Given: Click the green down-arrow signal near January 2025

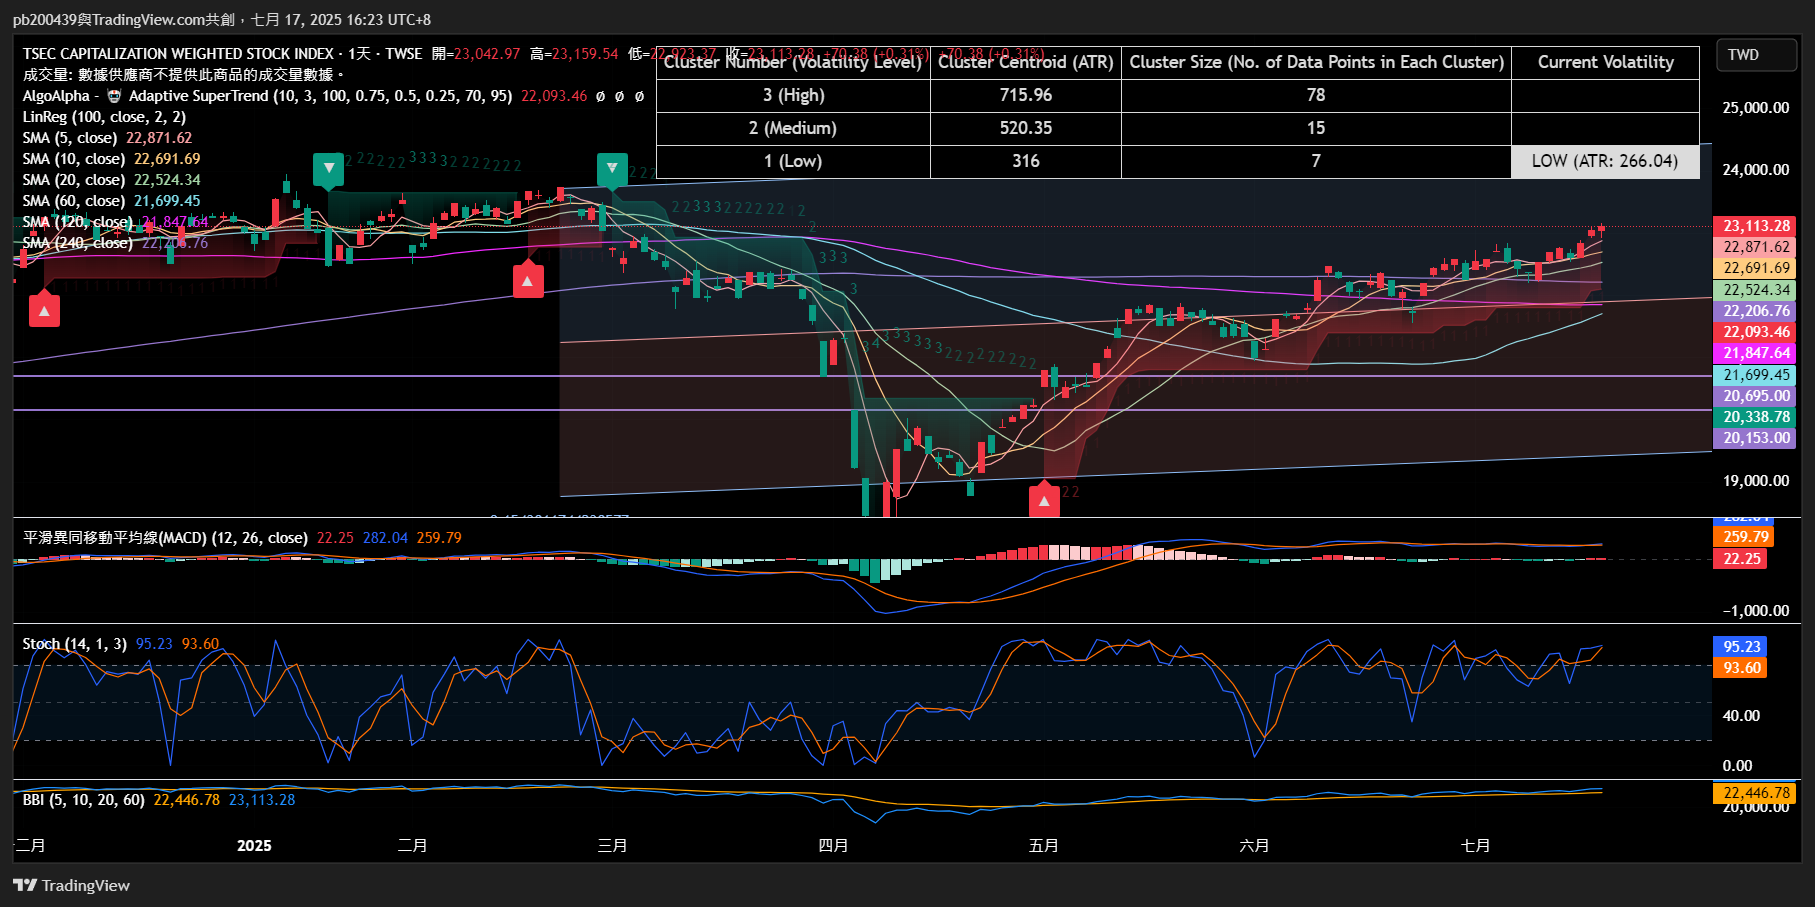Looking at the screenshot, I should point(328,169).
